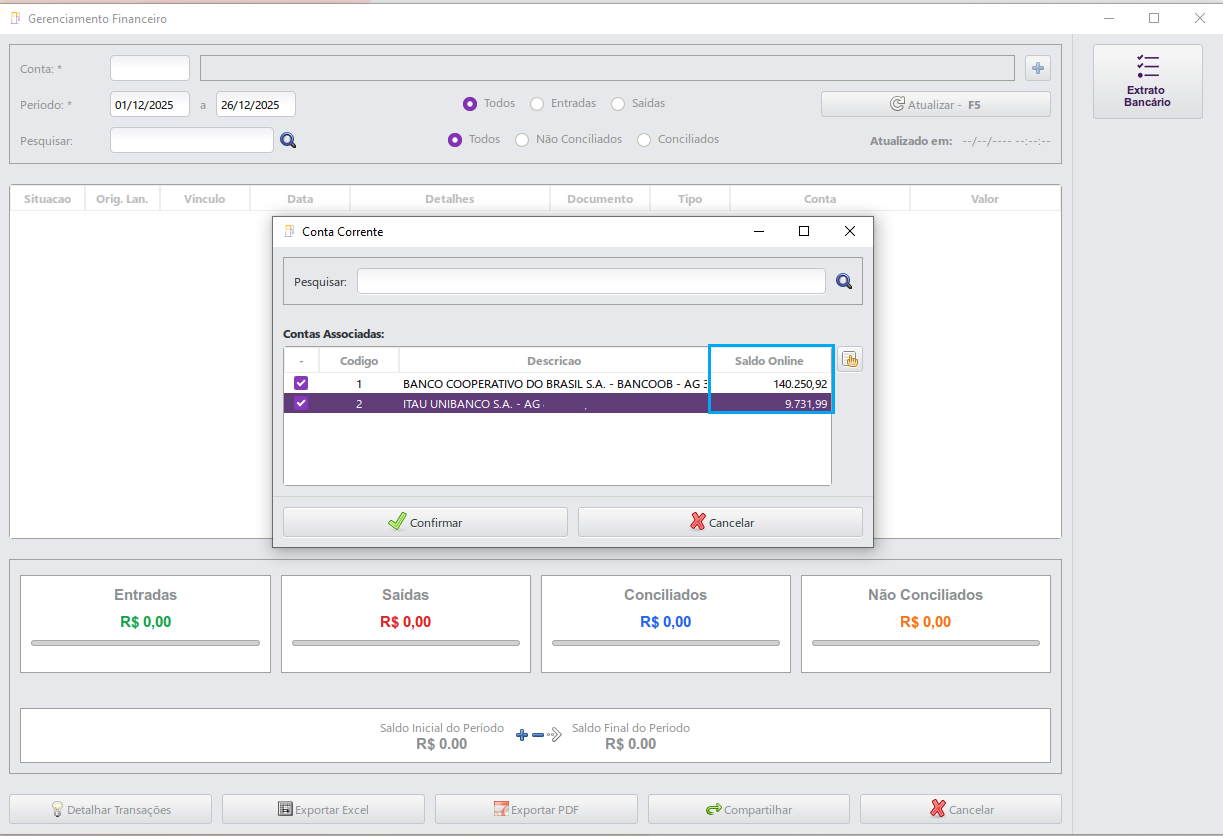
Task: Click the Atualizar F5 button
Action: pyautogui.click(x=936, y=104)
